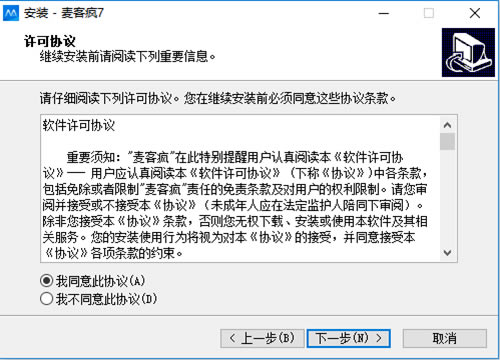The height and width of the screenshot is (360, 500).
Task: Select 我同意此协议(A) radio button
Action: pos(46,281)
